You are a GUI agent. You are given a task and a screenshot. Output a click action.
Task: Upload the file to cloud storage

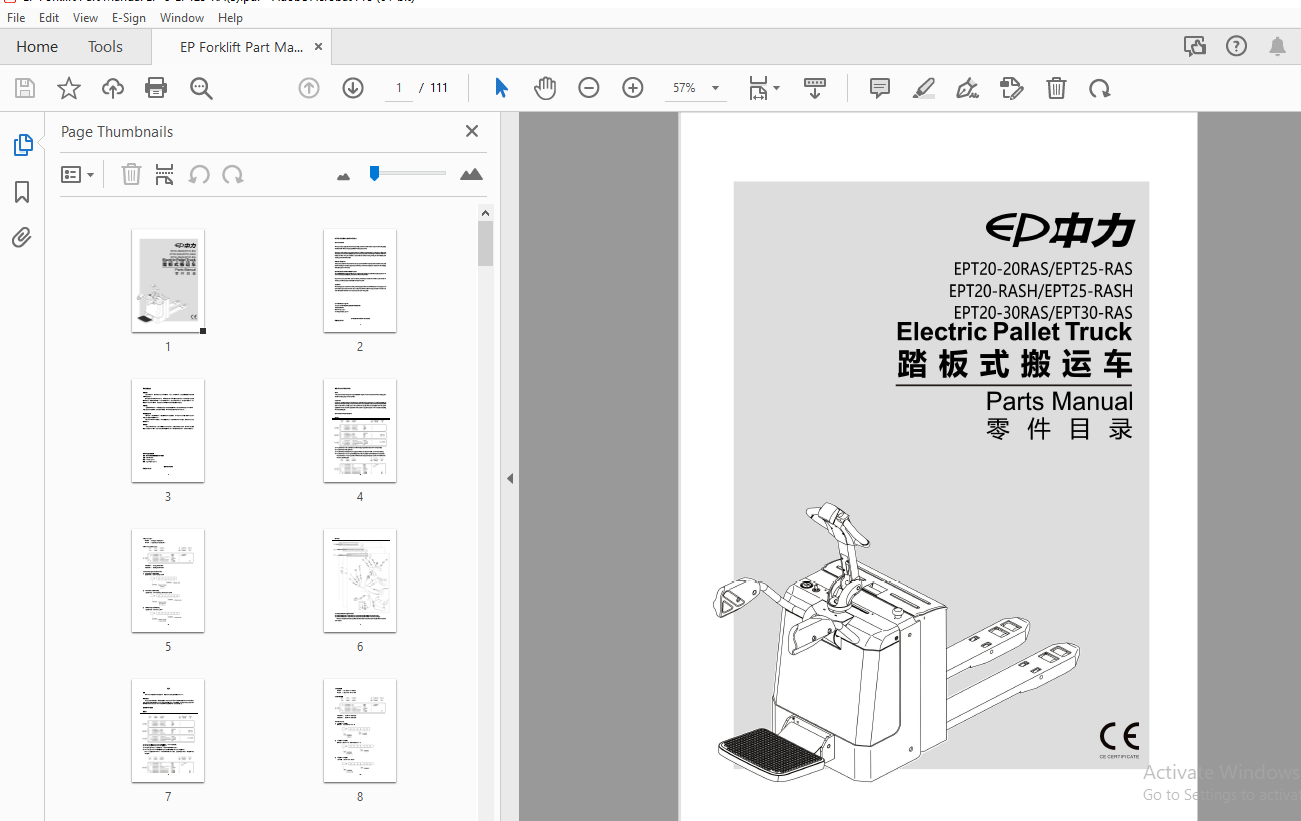(x=113, y=88)
